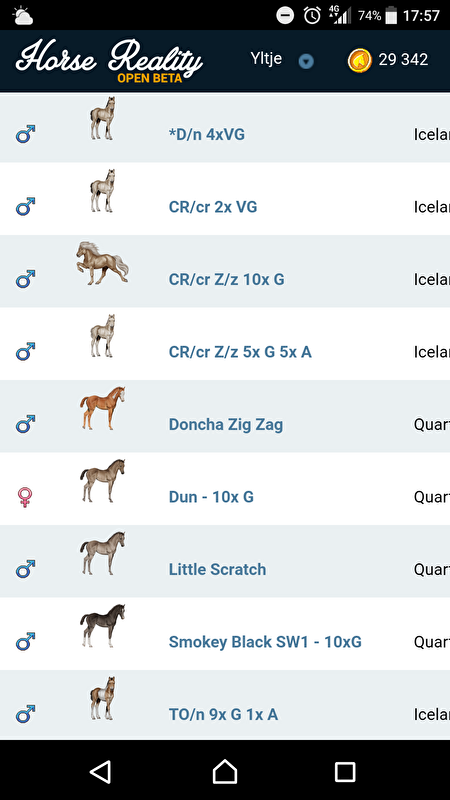
Task: Open CR/cr Z/z 5x G 5x A horse
Action: [x=240, y=352]
